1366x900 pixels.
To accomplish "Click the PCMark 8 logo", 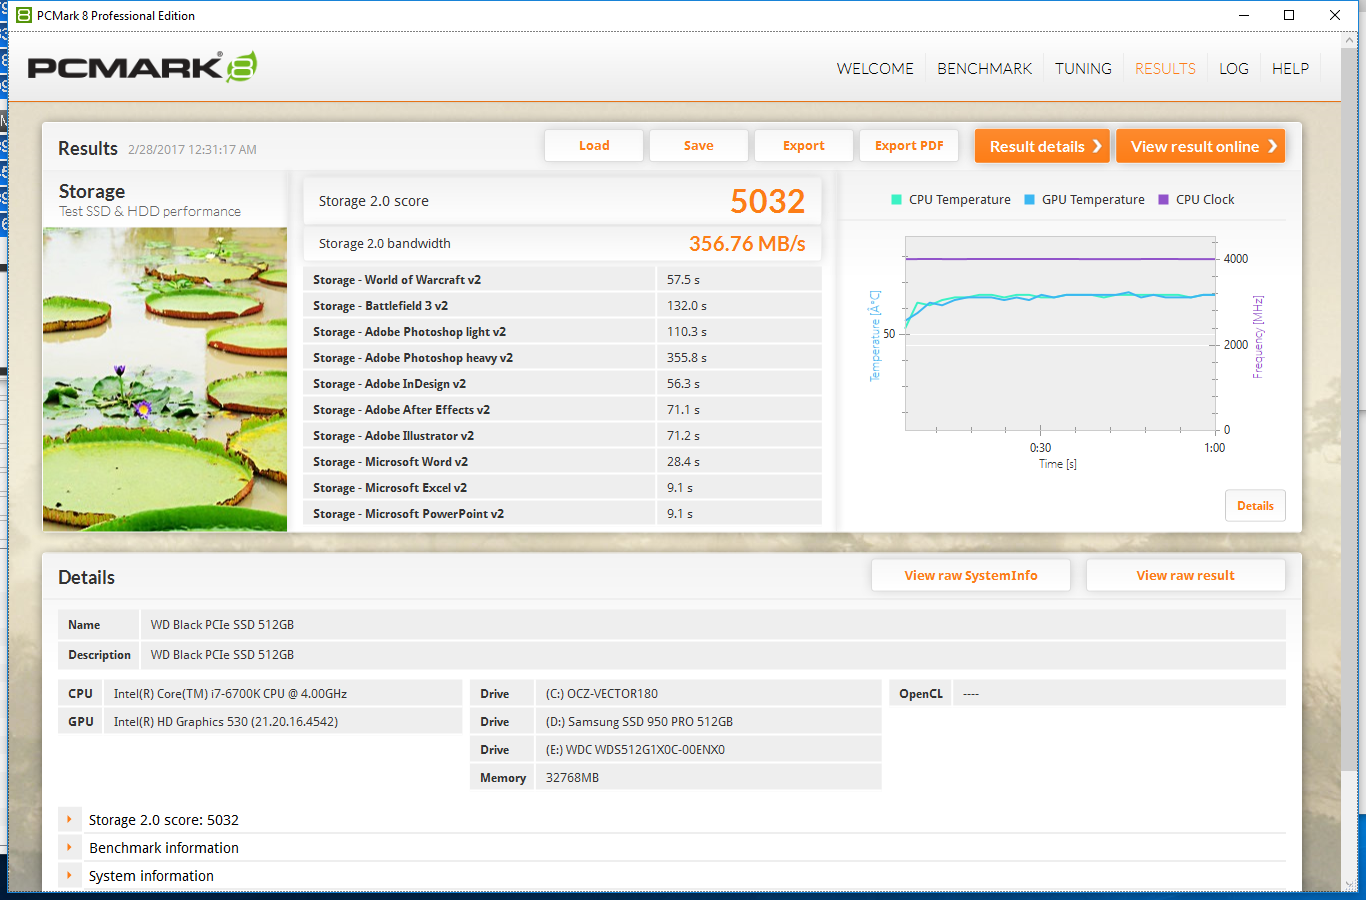I will click(142, 67).
